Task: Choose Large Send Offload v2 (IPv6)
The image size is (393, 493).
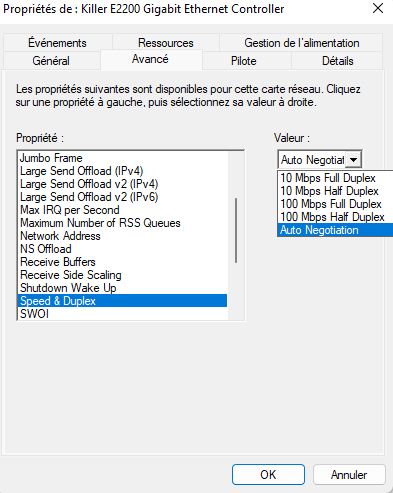Action: [122, 197]
